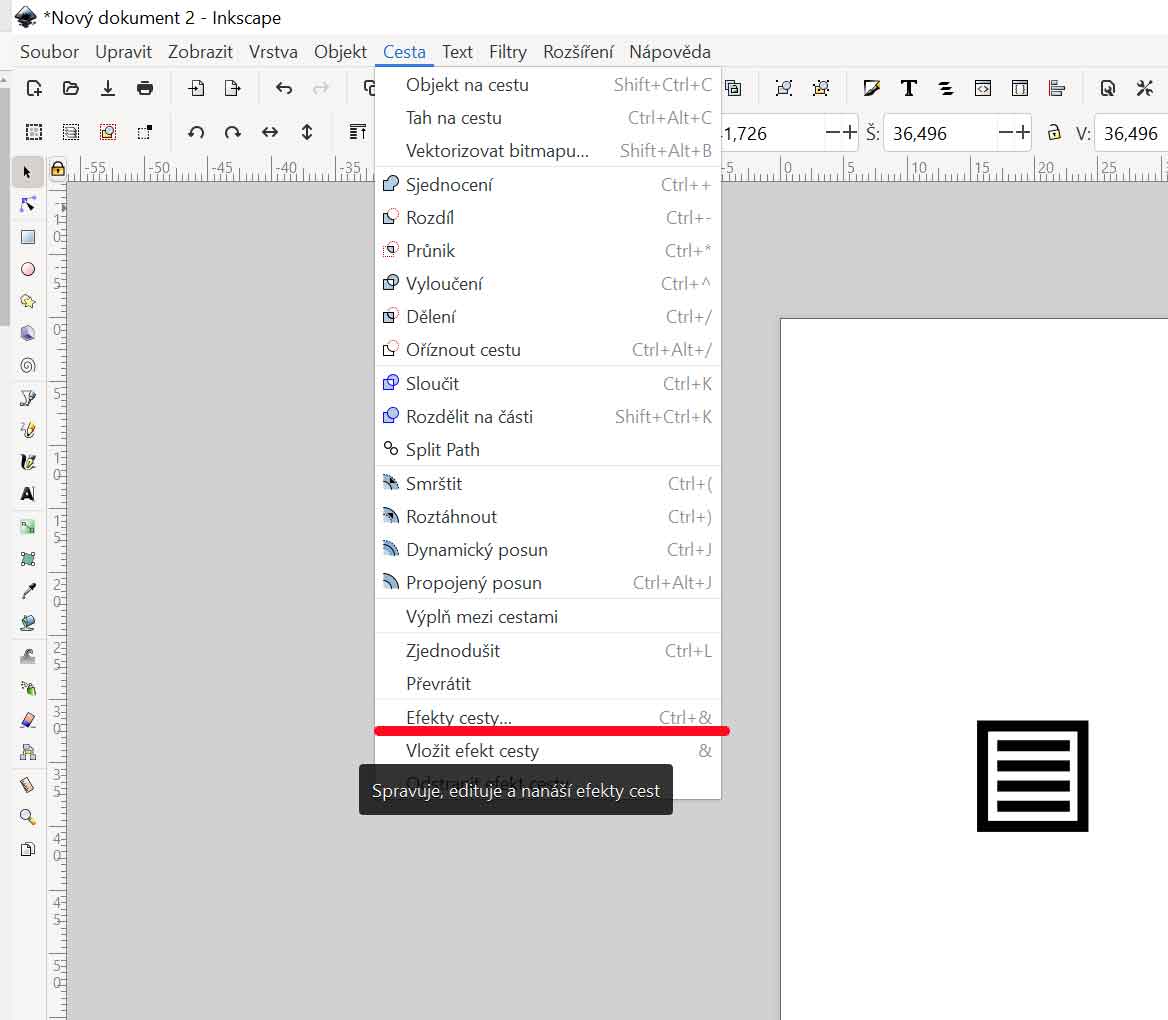This screenshot has width=1168, height=1020.
Task: Open the Filtry menu
Action: (x=508, y=52)
